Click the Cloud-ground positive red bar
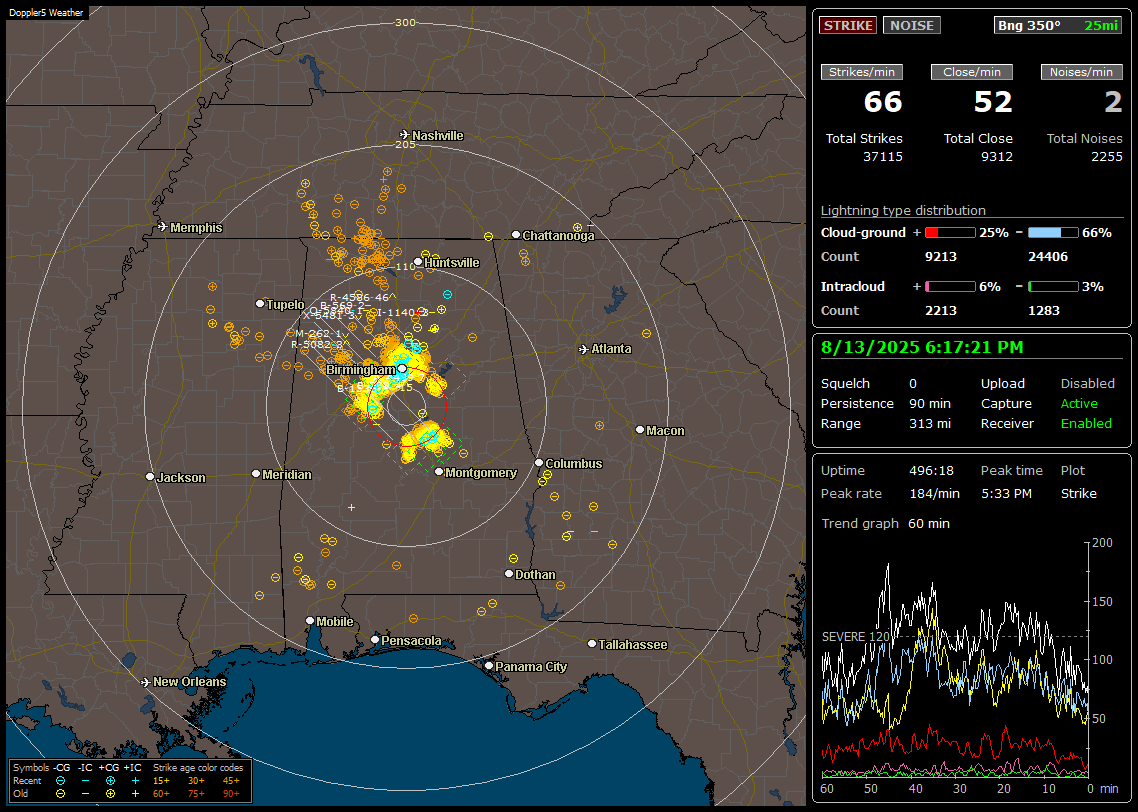 (x=950, y=233)
